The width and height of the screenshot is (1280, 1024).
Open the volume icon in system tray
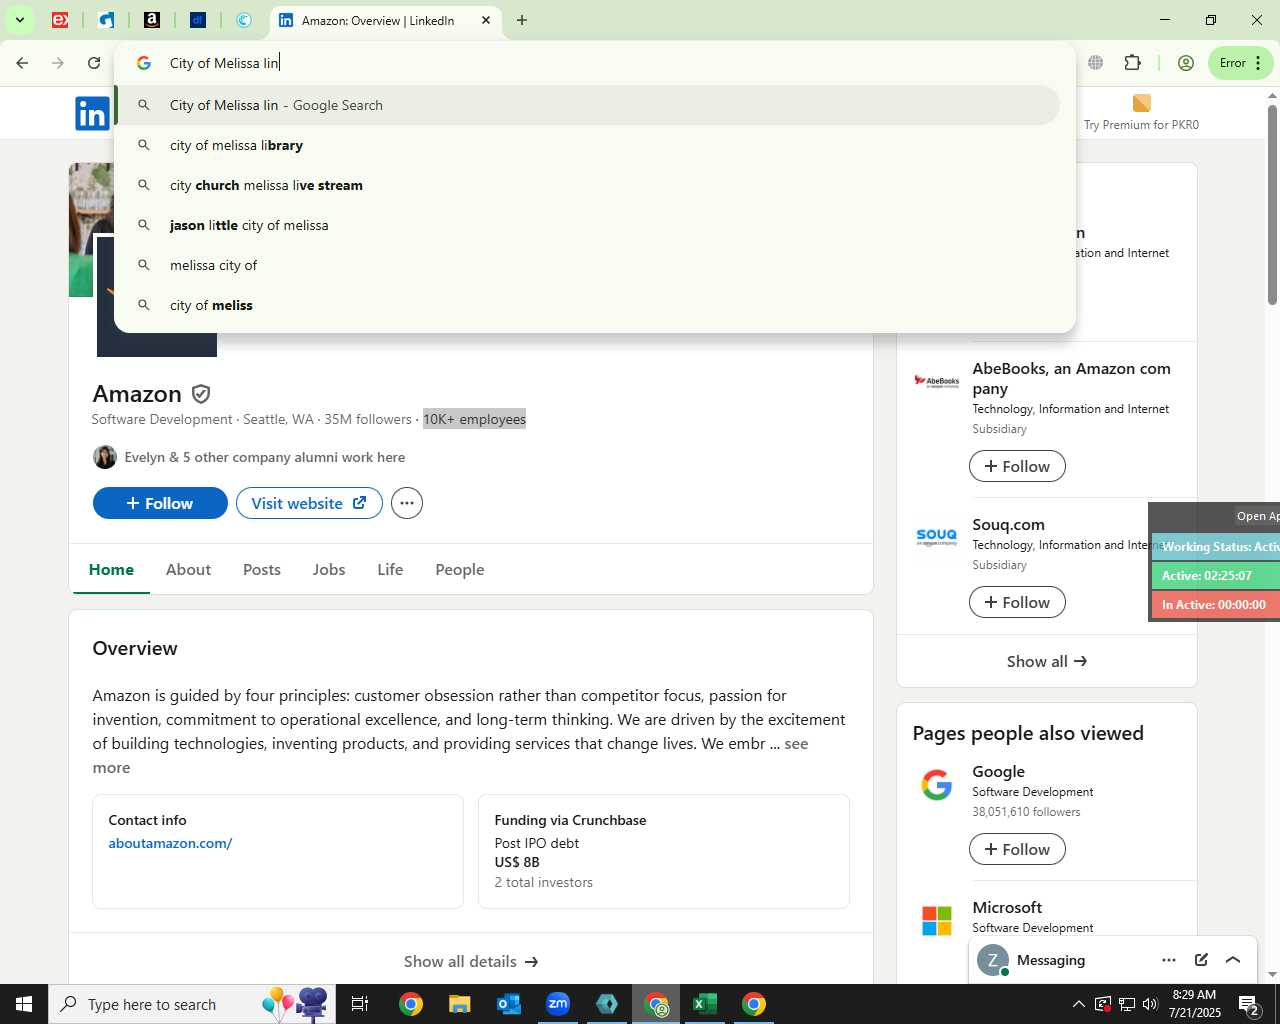coord(1150,1004)
